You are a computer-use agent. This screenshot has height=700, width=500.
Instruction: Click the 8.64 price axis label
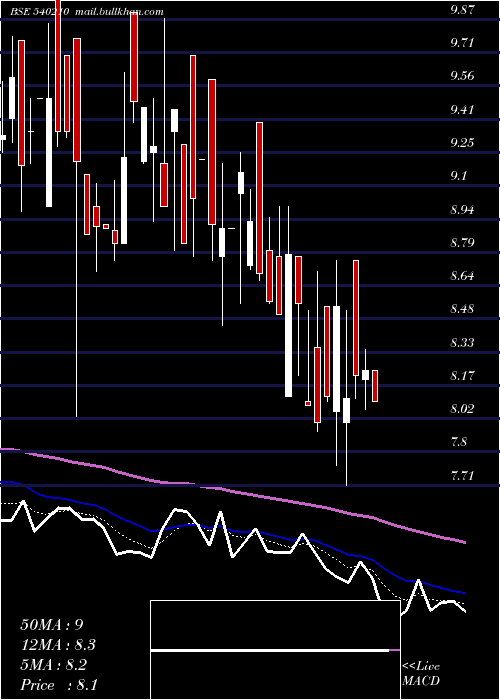click(x=462, y=275)
